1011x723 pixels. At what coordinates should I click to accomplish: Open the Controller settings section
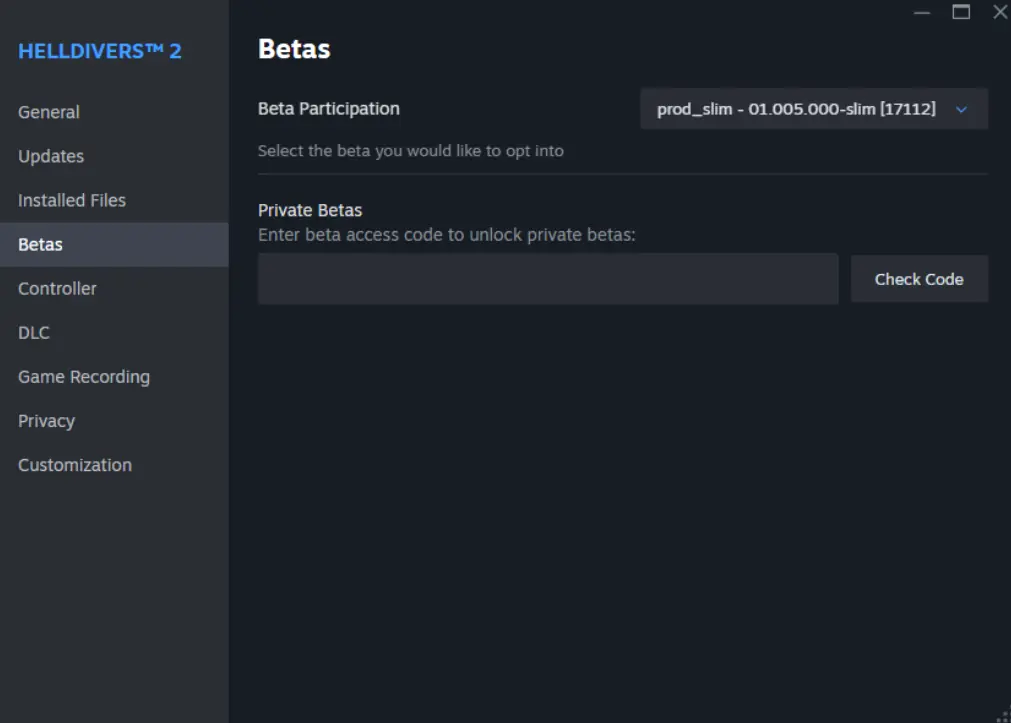click(x=57, y=288)
